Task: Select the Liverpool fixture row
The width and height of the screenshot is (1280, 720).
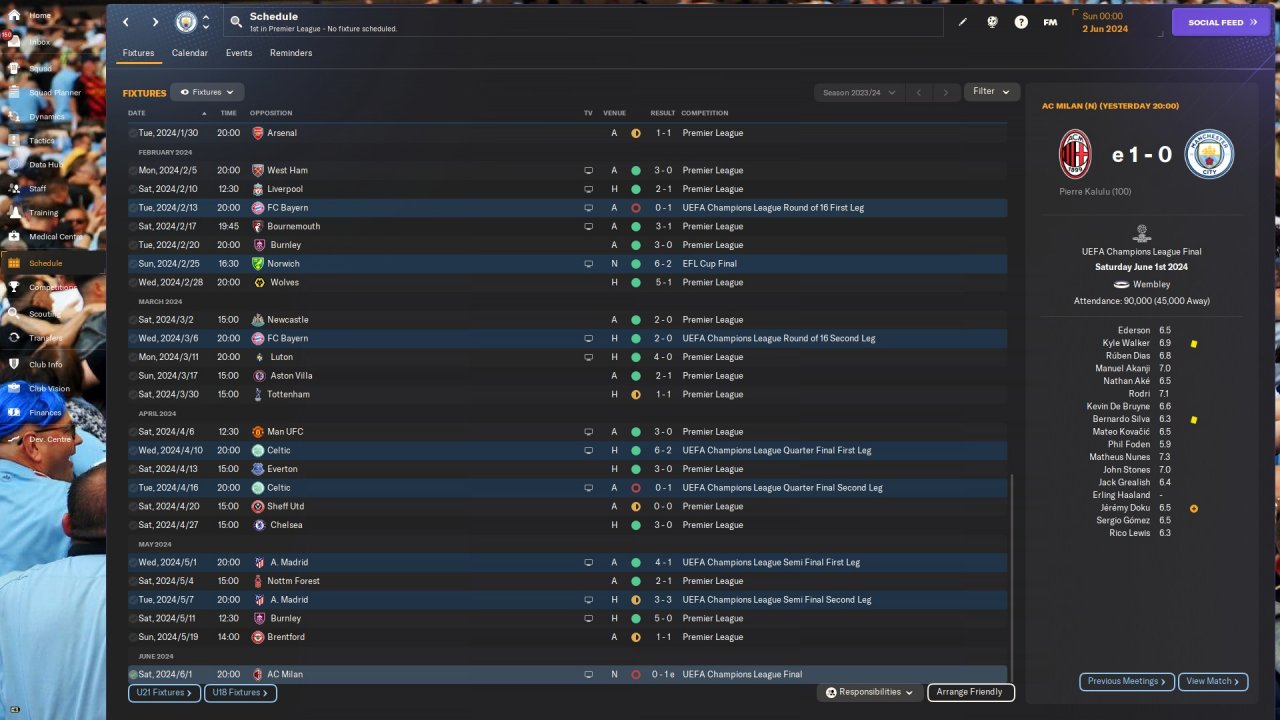Action: point(567,189)
